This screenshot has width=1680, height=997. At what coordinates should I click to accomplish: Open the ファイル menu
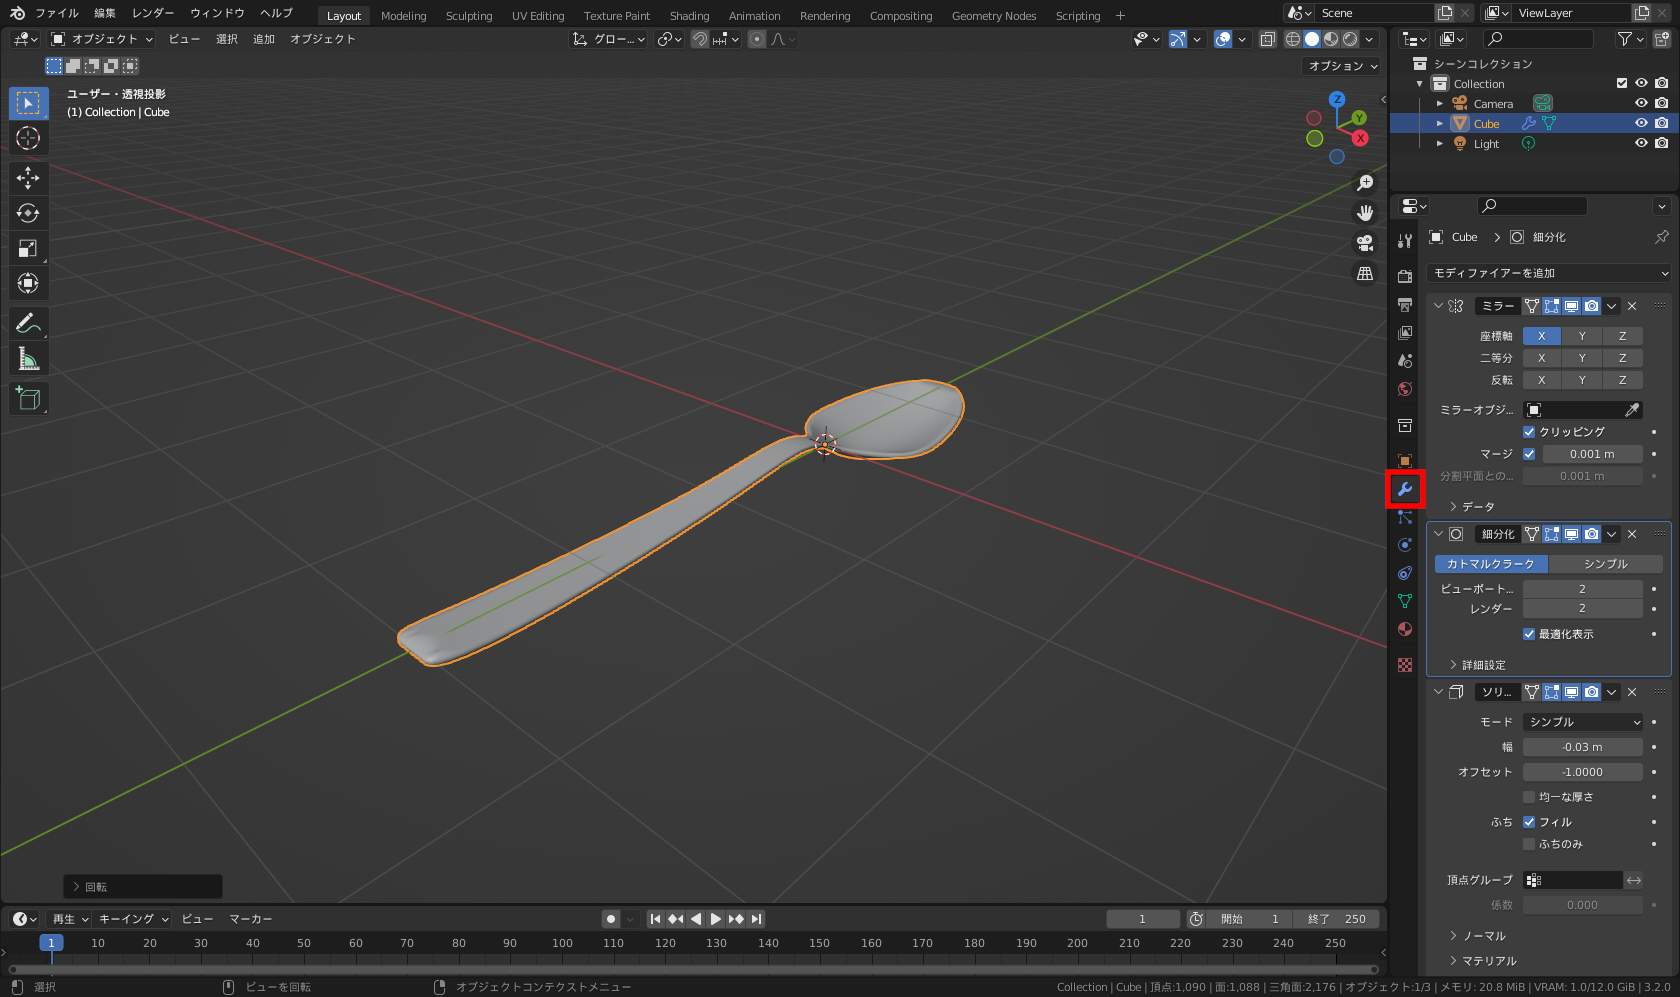coord(57,14)
